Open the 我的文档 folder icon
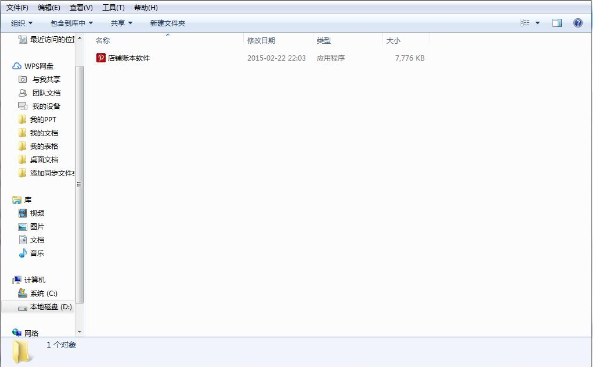 click(22, 133)
